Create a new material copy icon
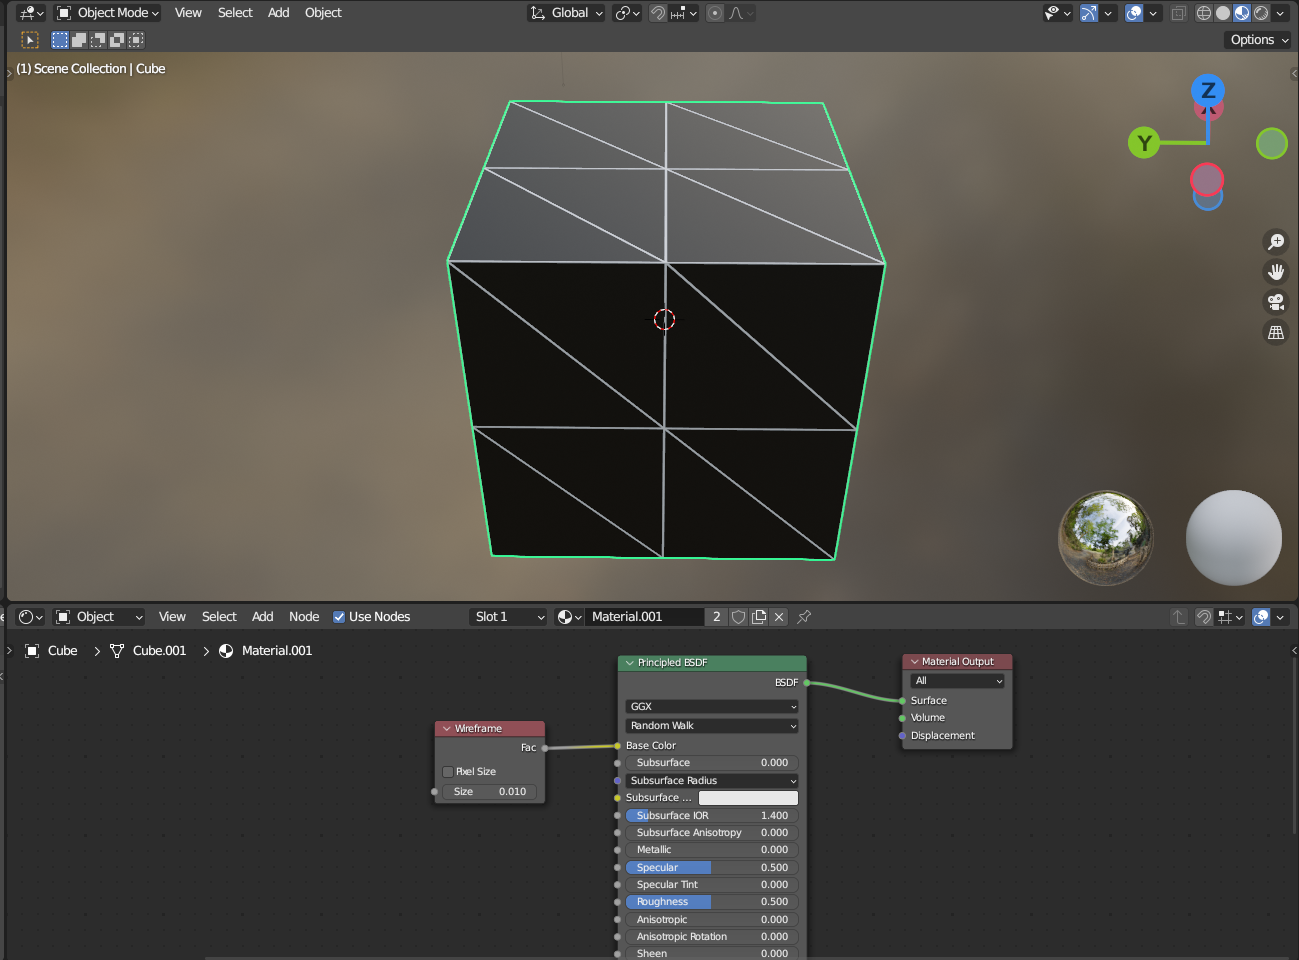The width and height of the screenshot is (1299, 960). click(x=759, y=617)
